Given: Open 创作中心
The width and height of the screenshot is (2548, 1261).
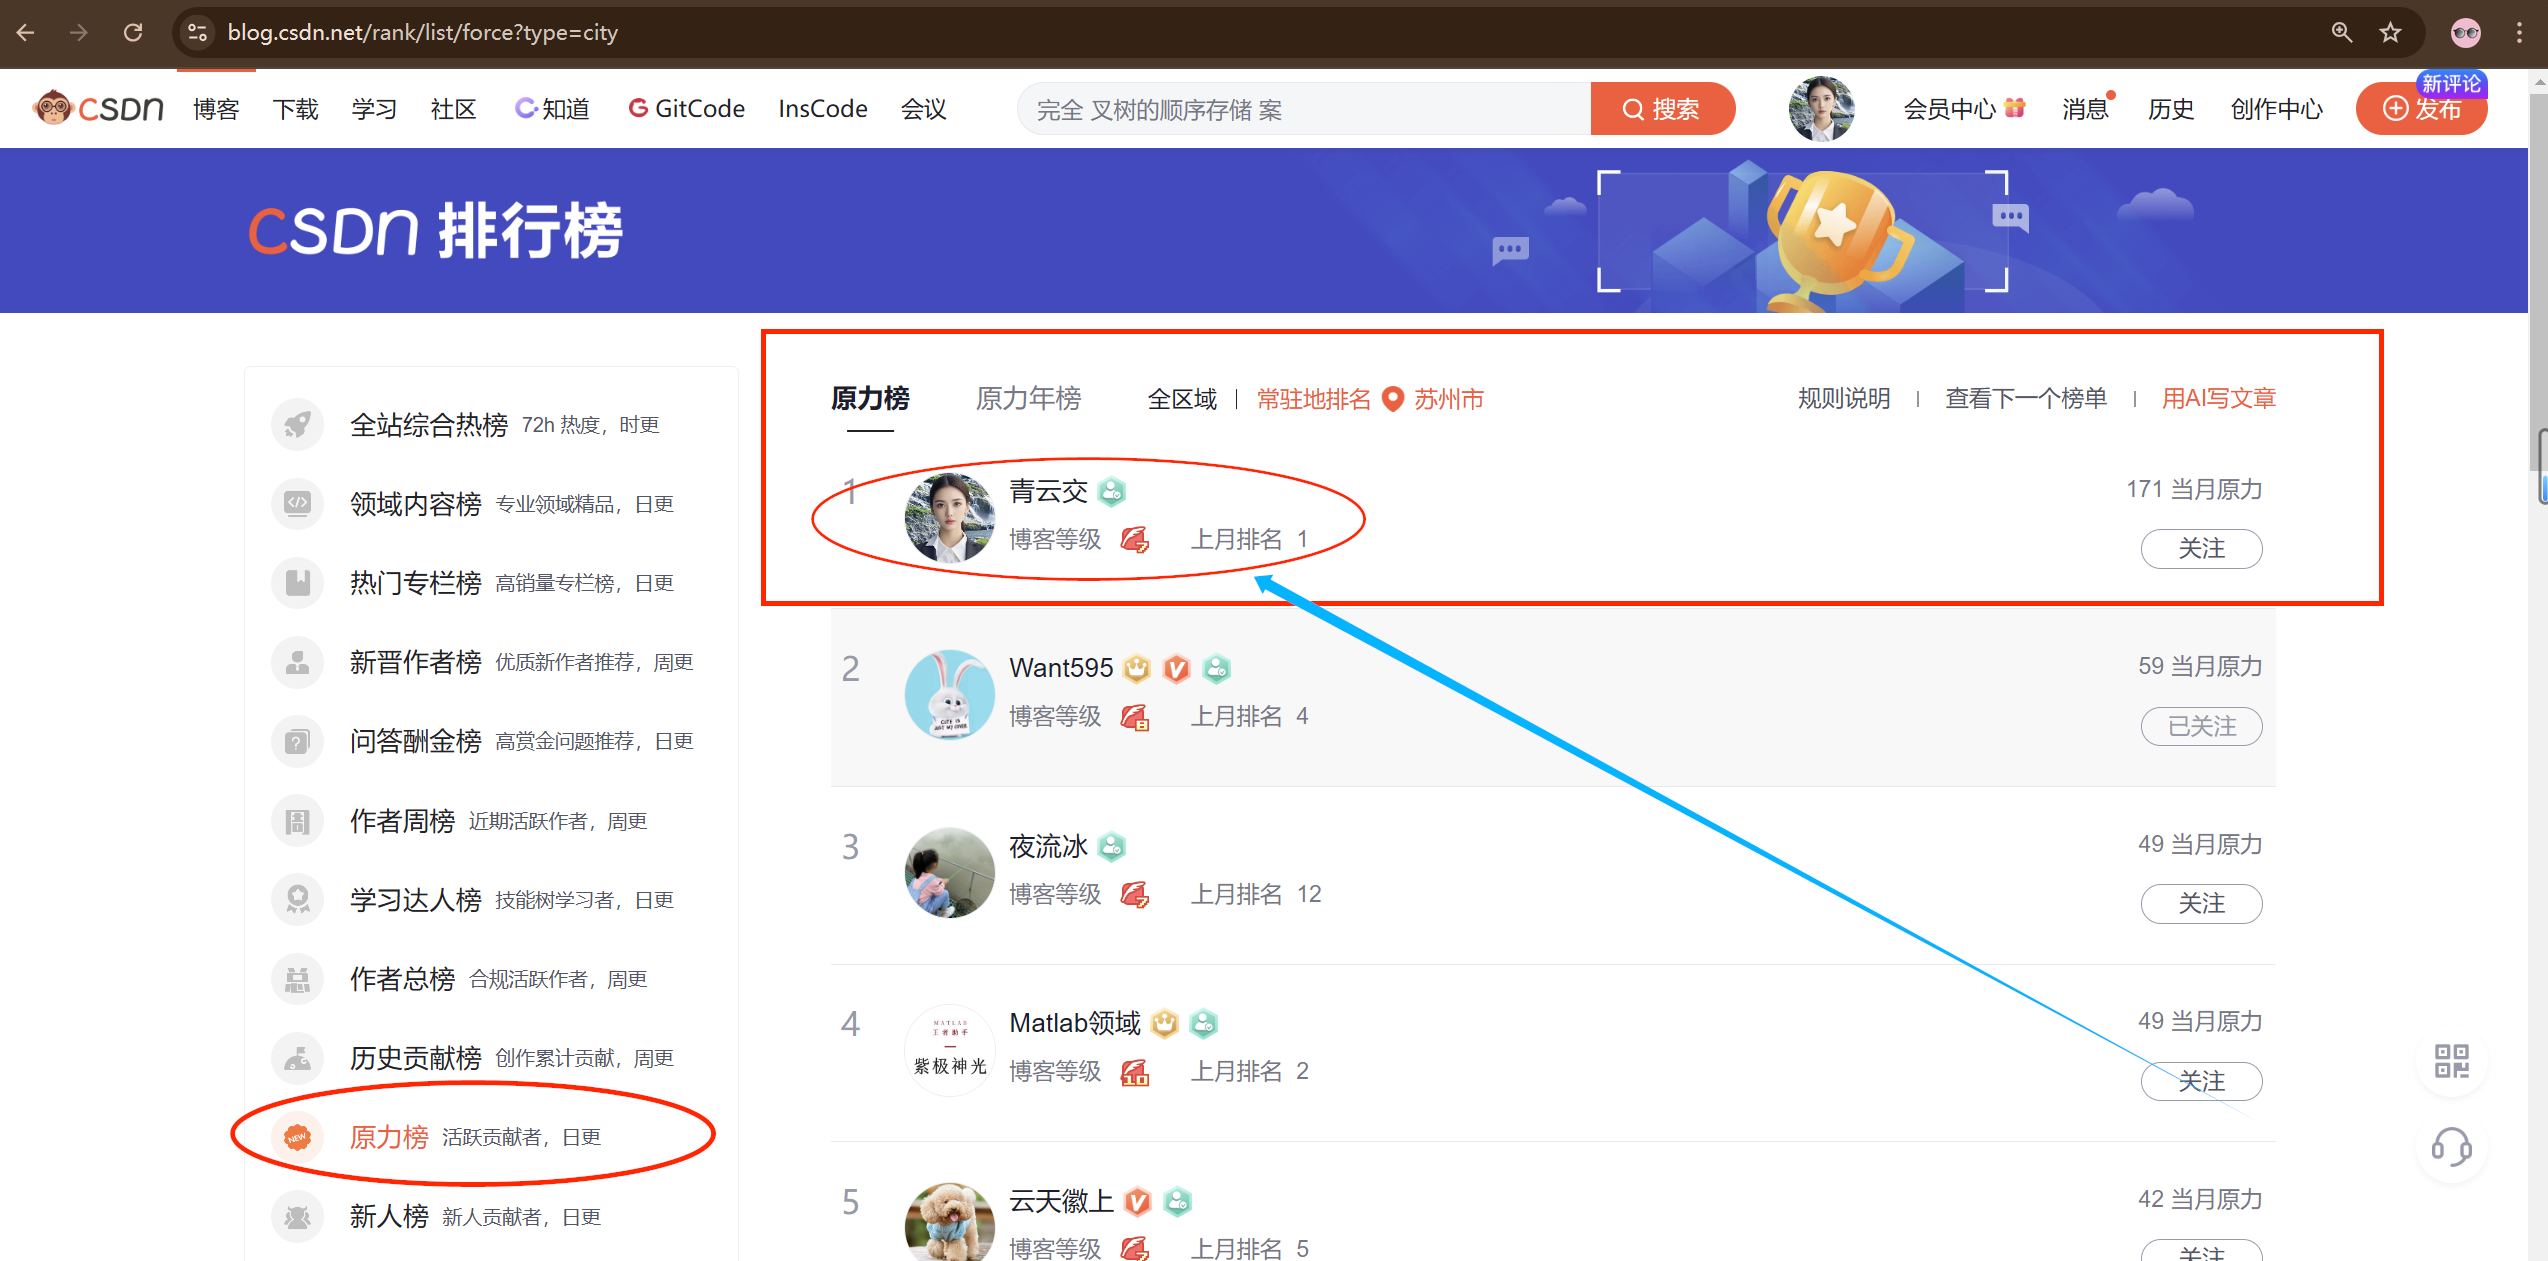Looking at the screenshot, I should (x=2276, y=109).
